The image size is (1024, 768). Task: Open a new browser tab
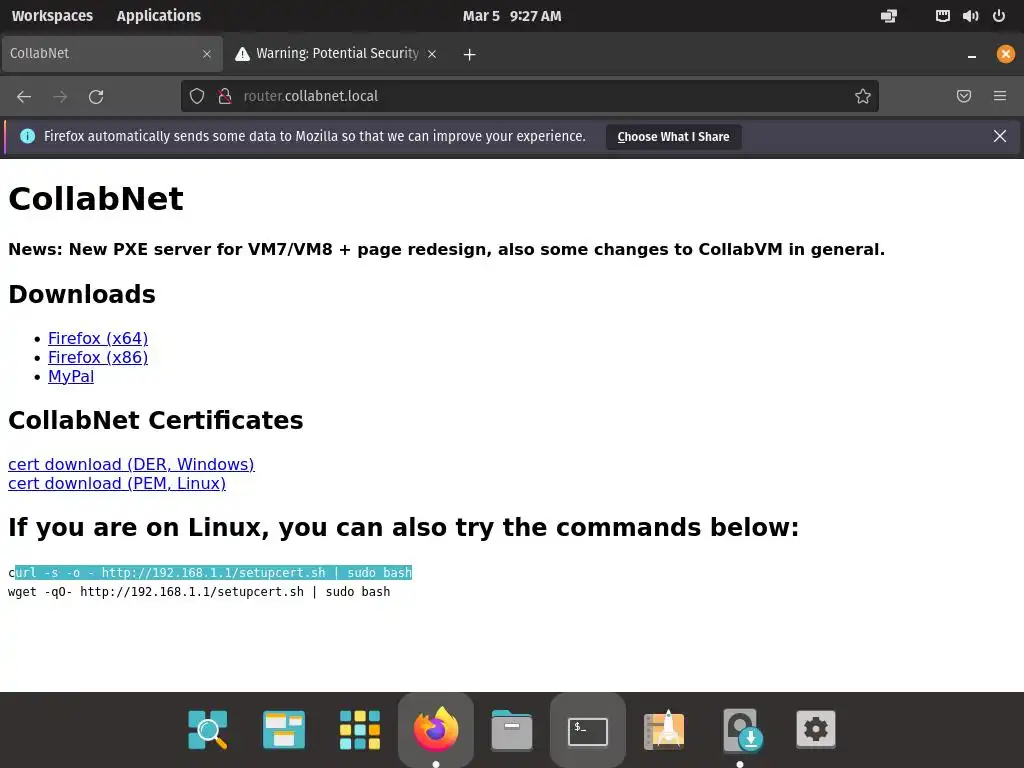[469, 54]
